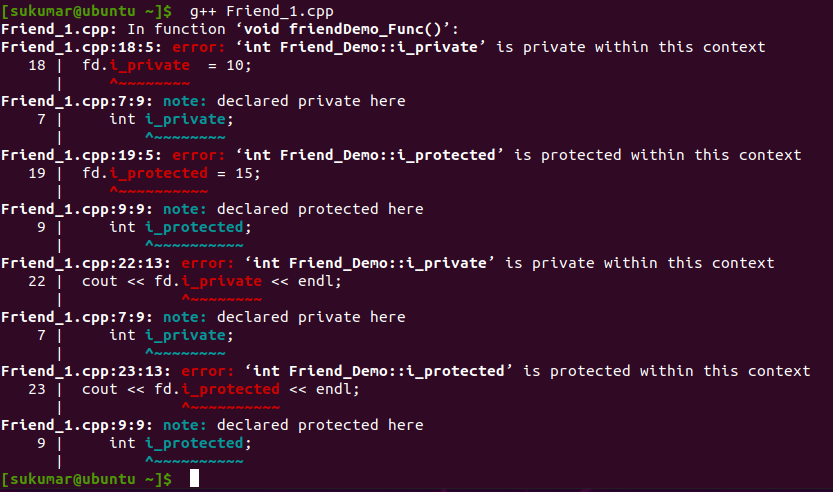Viewport: 833px width, 492px height.
Task: Open the Friend_1.cpp:18:5 error location
Action: 82,47
